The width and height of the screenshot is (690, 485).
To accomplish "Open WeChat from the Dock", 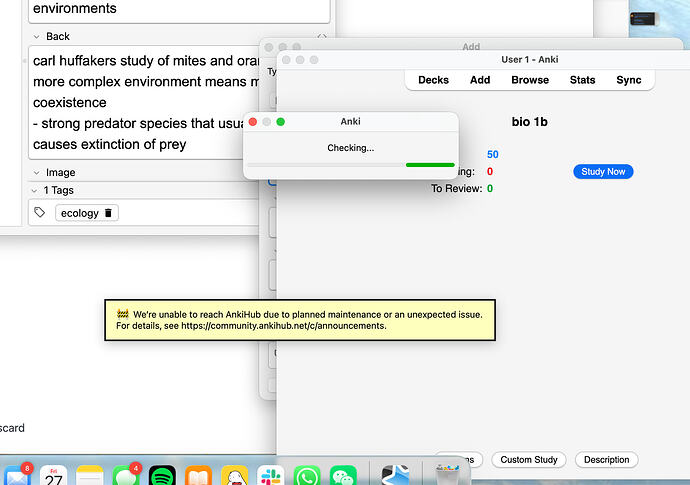I will (x=343, y=476).
